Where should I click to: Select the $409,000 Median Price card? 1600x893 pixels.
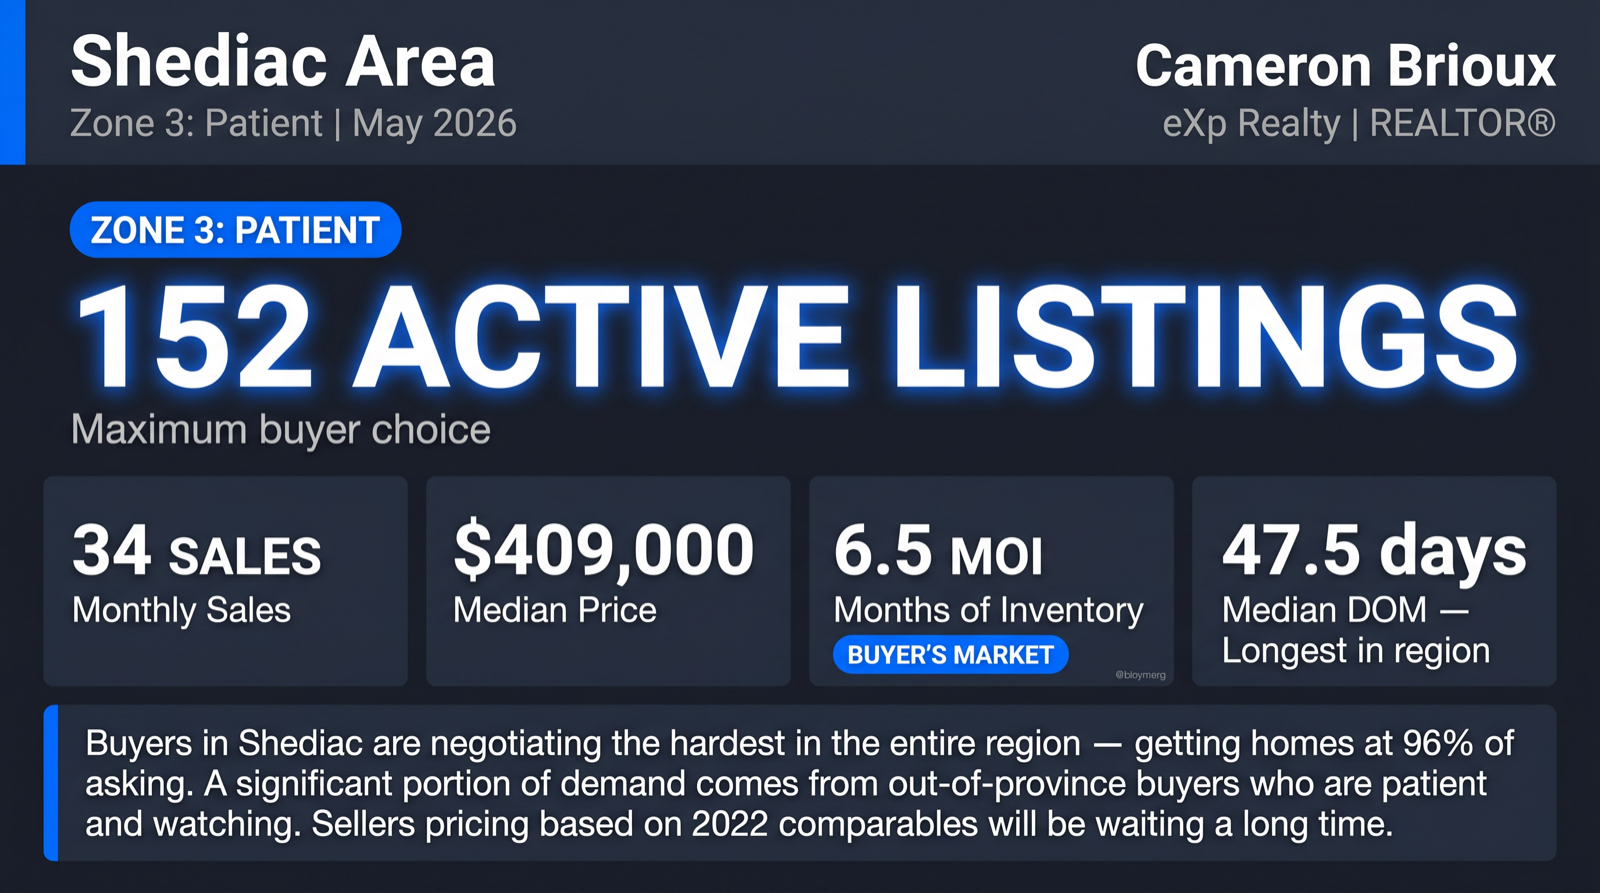(608, 581)
